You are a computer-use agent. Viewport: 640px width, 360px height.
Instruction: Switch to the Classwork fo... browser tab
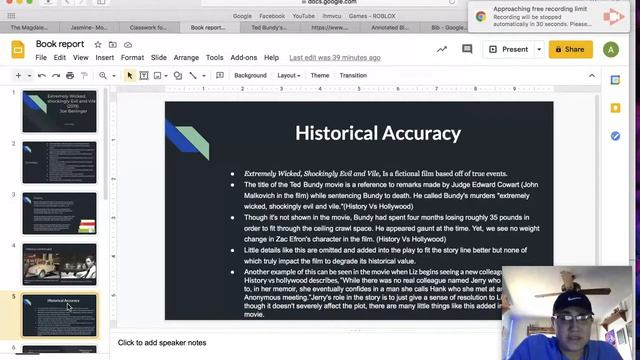coord(148,27)
